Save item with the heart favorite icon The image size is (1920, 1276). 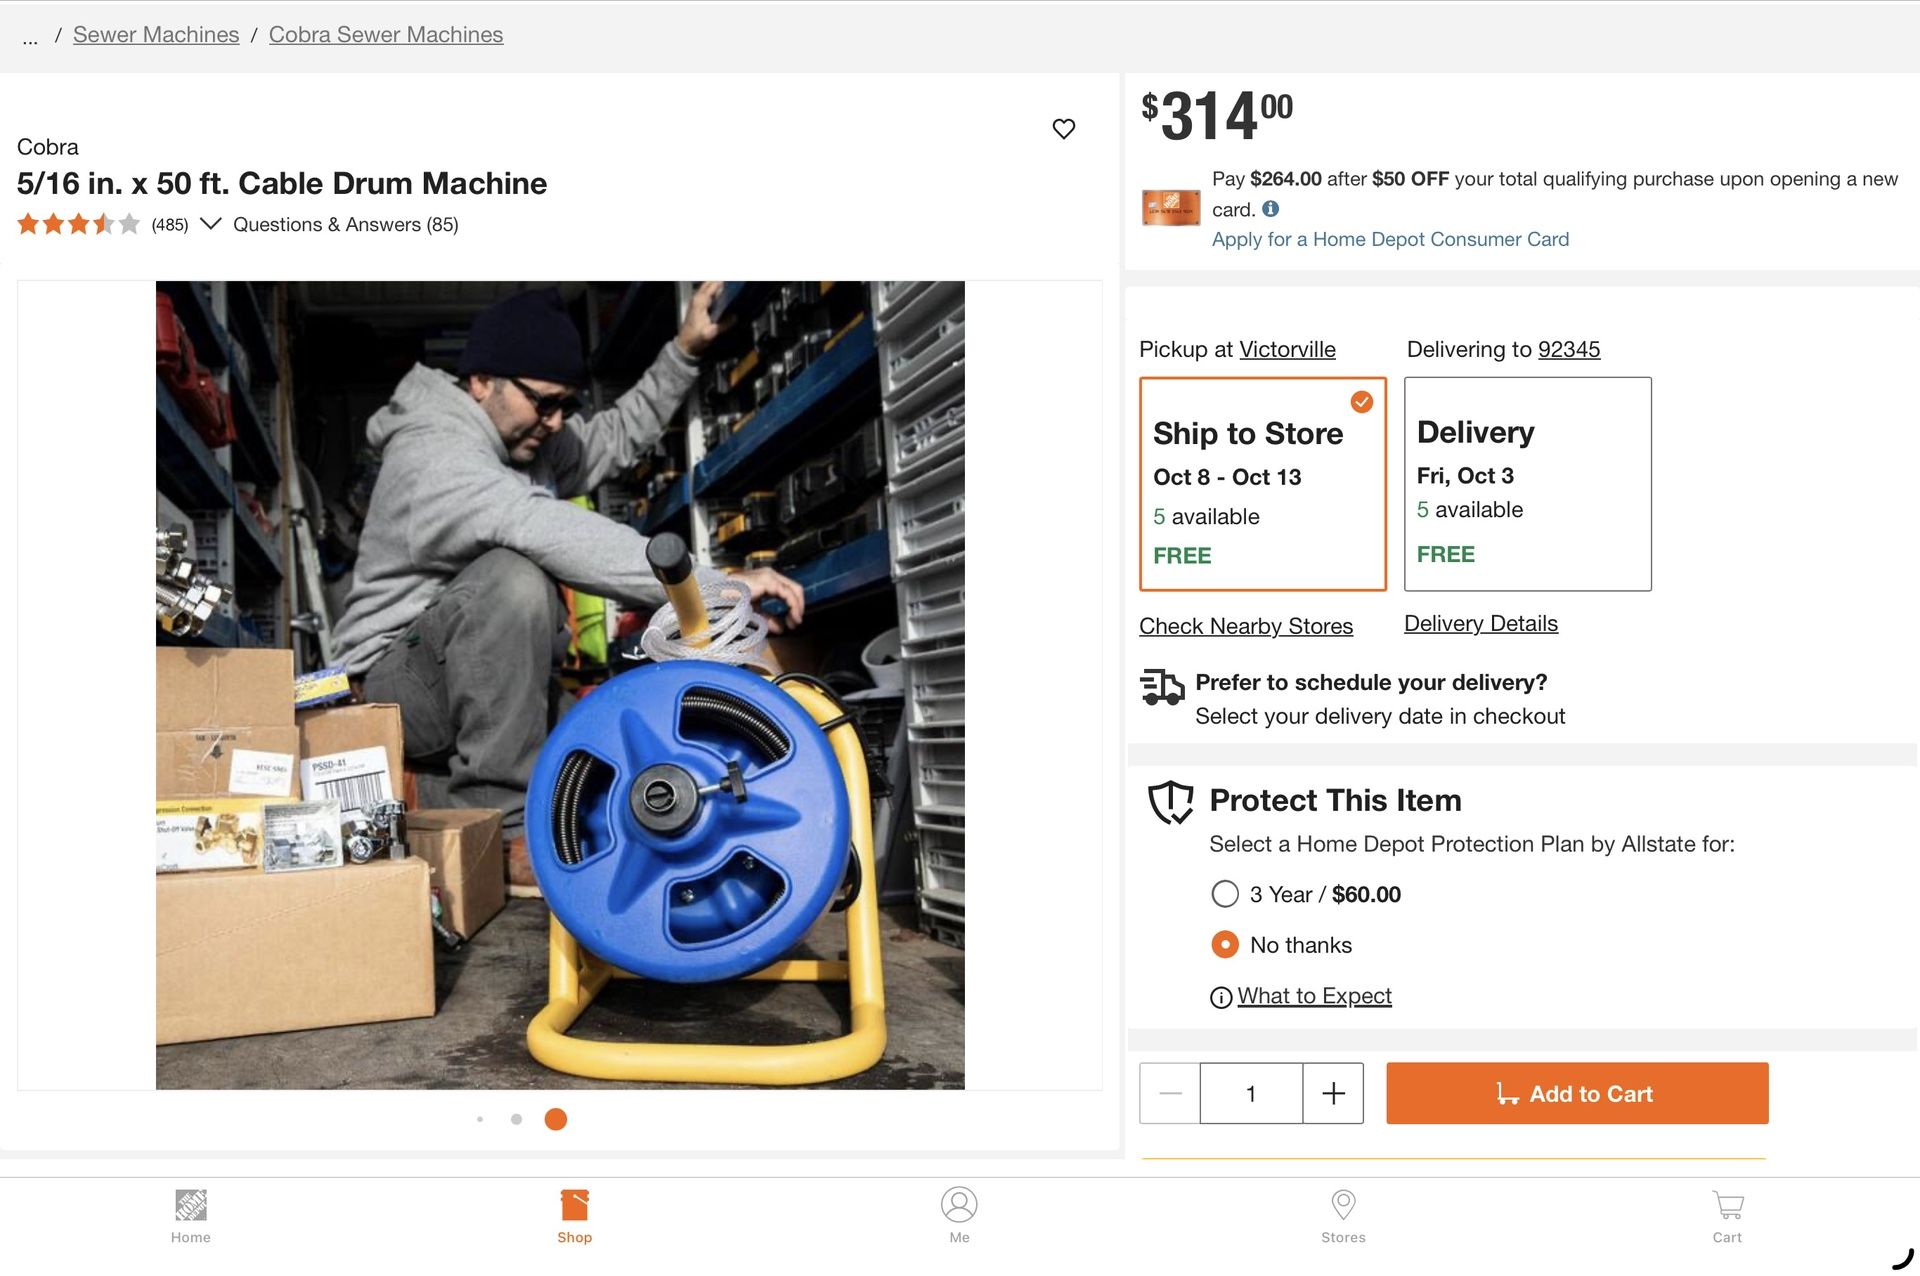tap(1063, 129)
